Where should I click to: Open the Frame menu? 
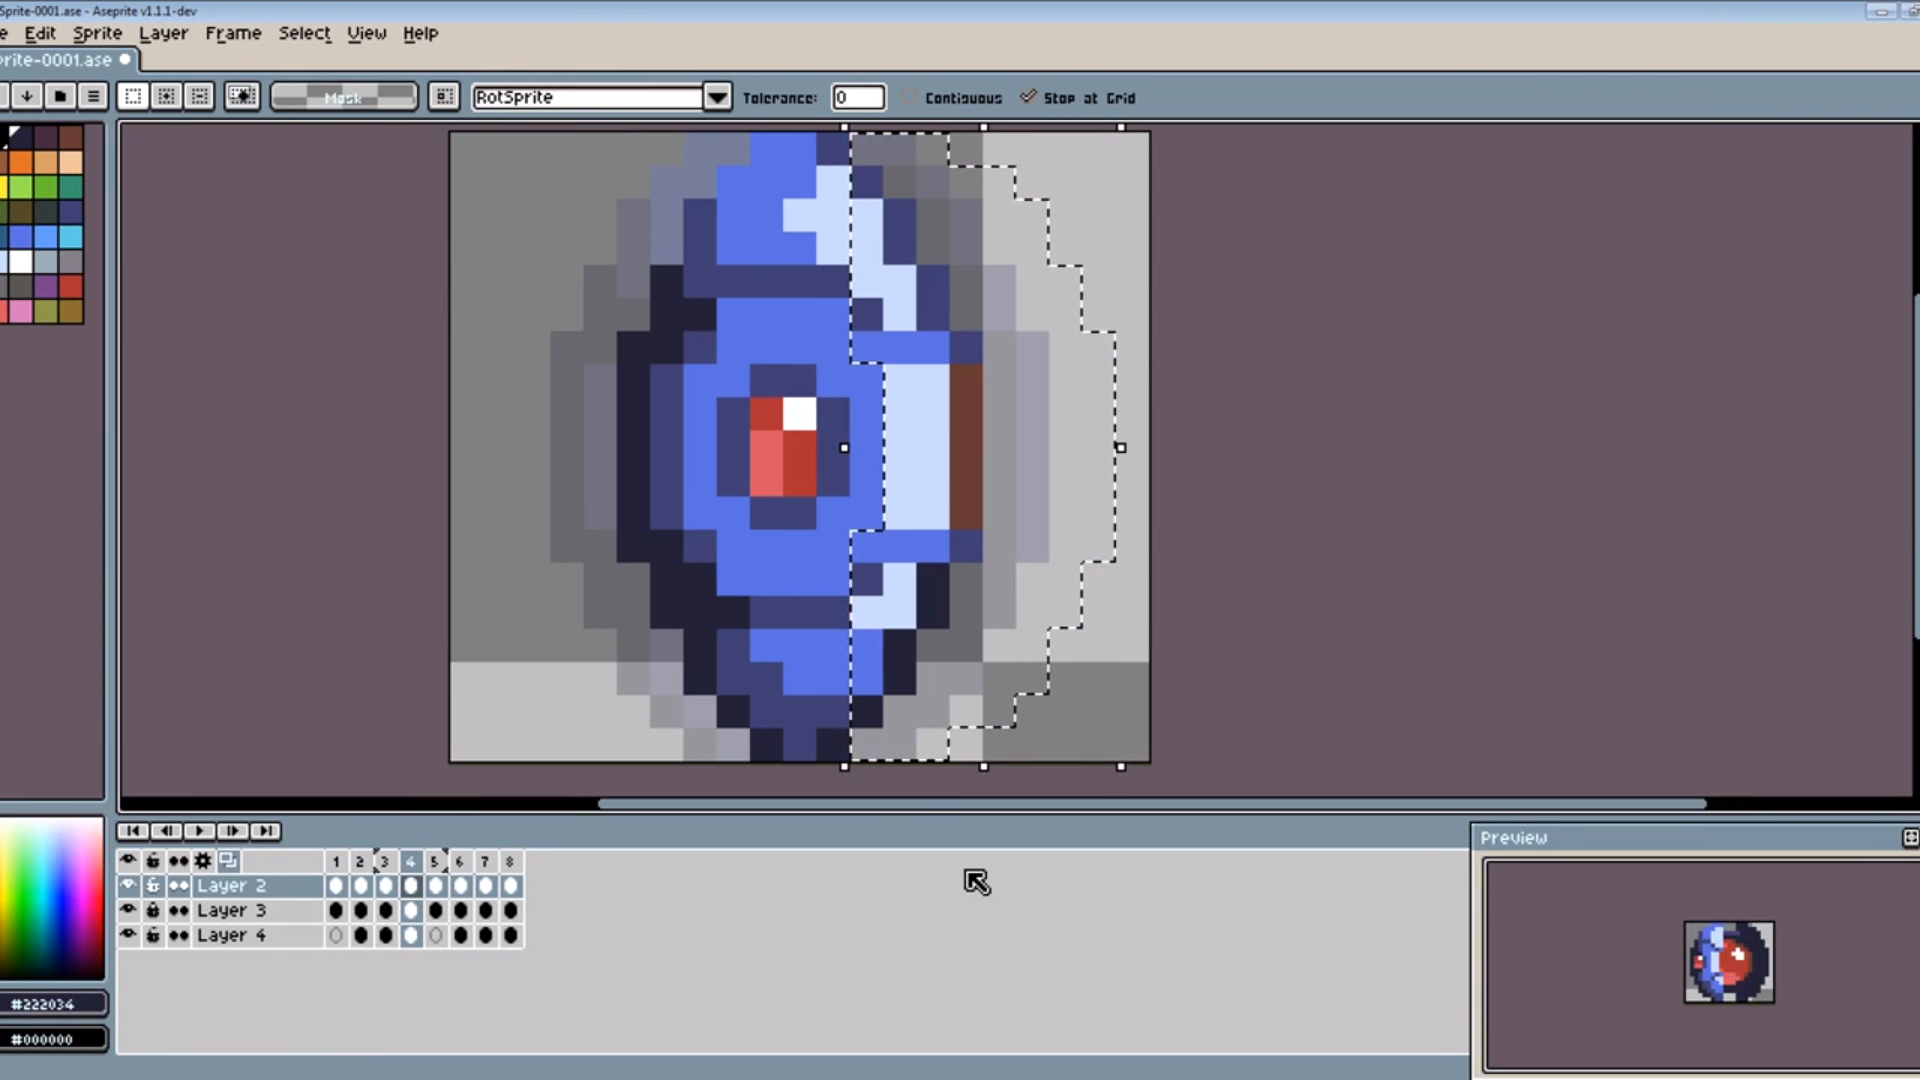233,33
